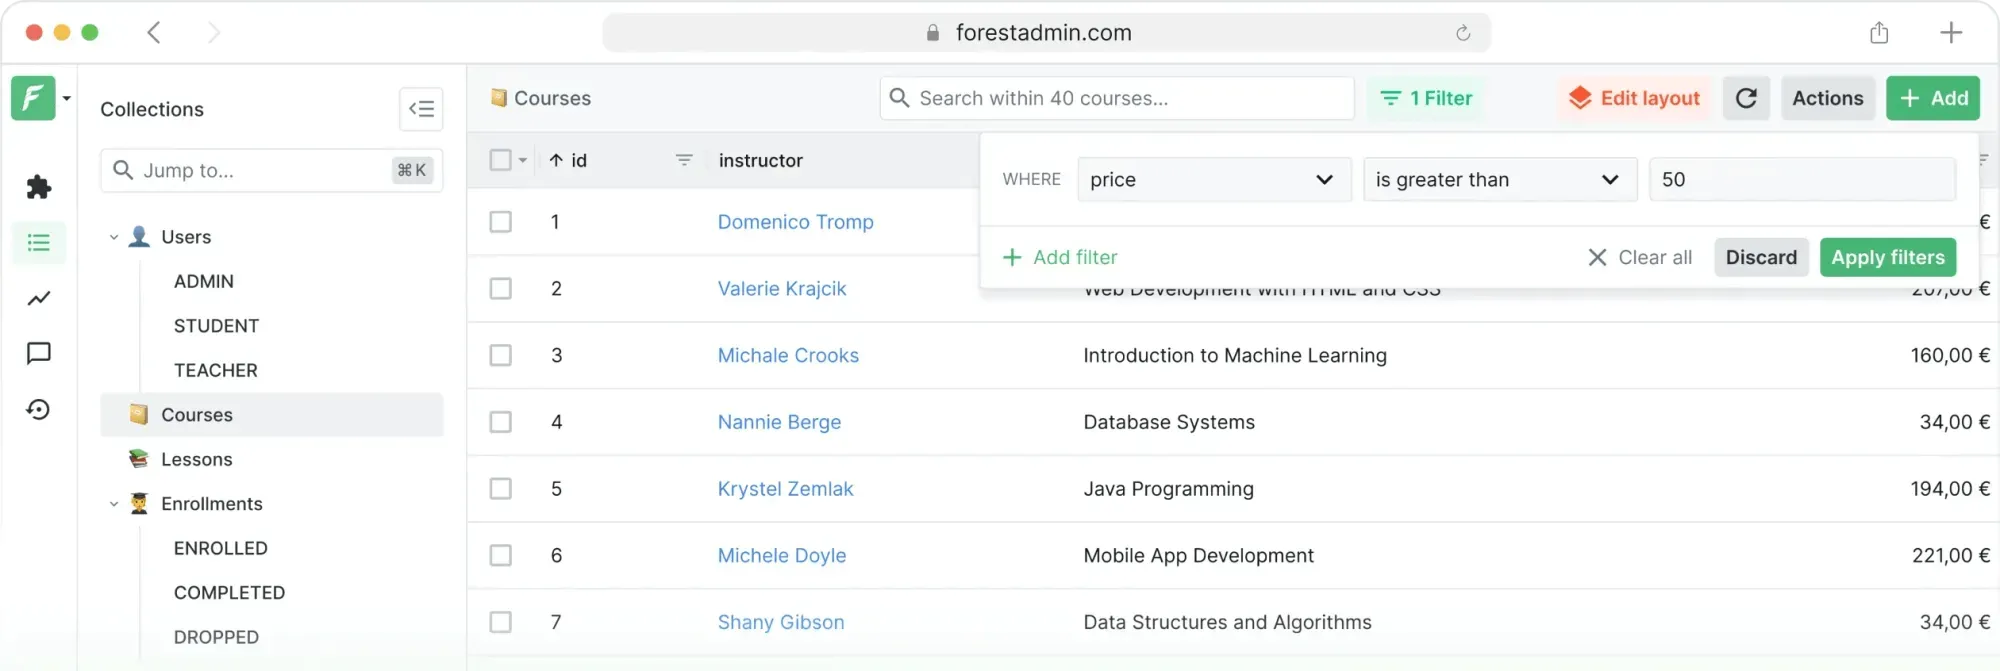Select the data list view icon
Screen dimensions: 2000x671
tap(38, 242)
